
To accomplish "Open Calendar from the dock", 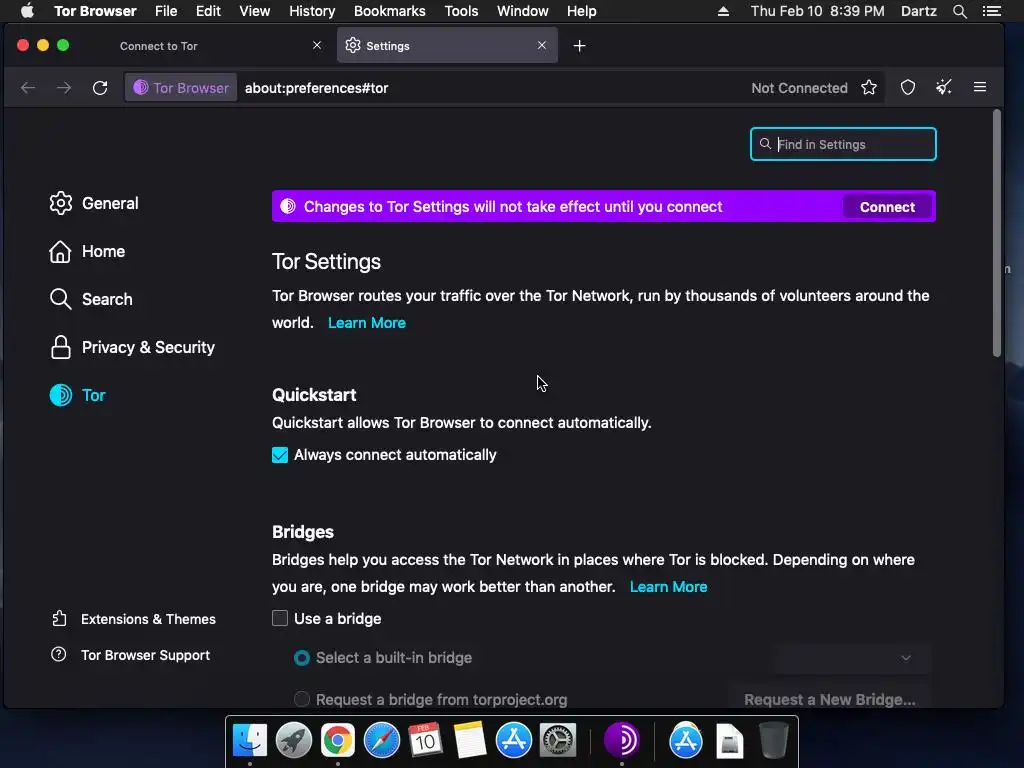I will (425, 741).
